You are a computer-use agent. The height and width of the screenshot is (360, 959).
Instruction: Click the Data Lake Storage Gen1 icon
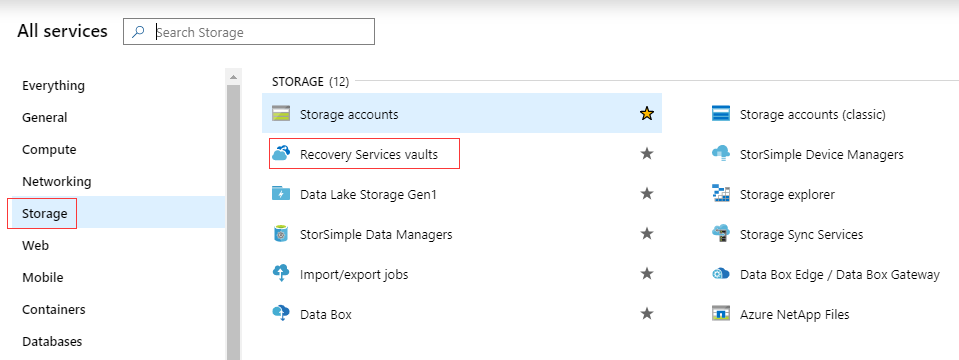281,194
